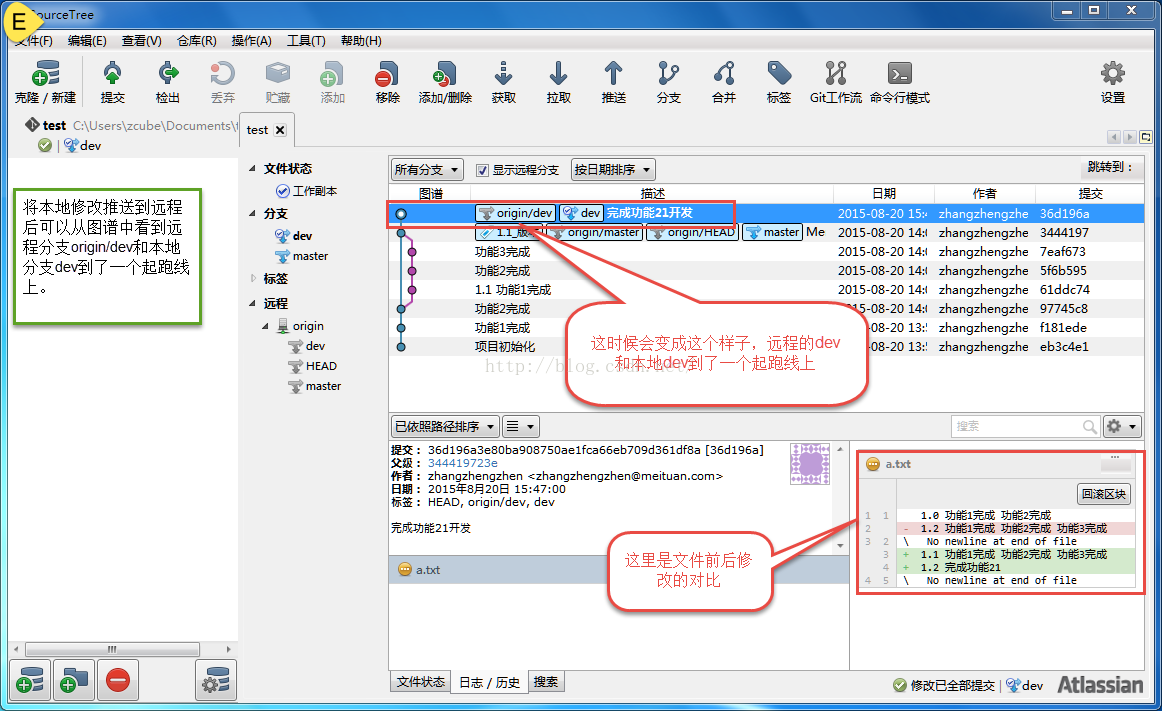The image size is (1162, 711).
Task: Expand the 标签 sidebar section
Action: pos(253,279)
